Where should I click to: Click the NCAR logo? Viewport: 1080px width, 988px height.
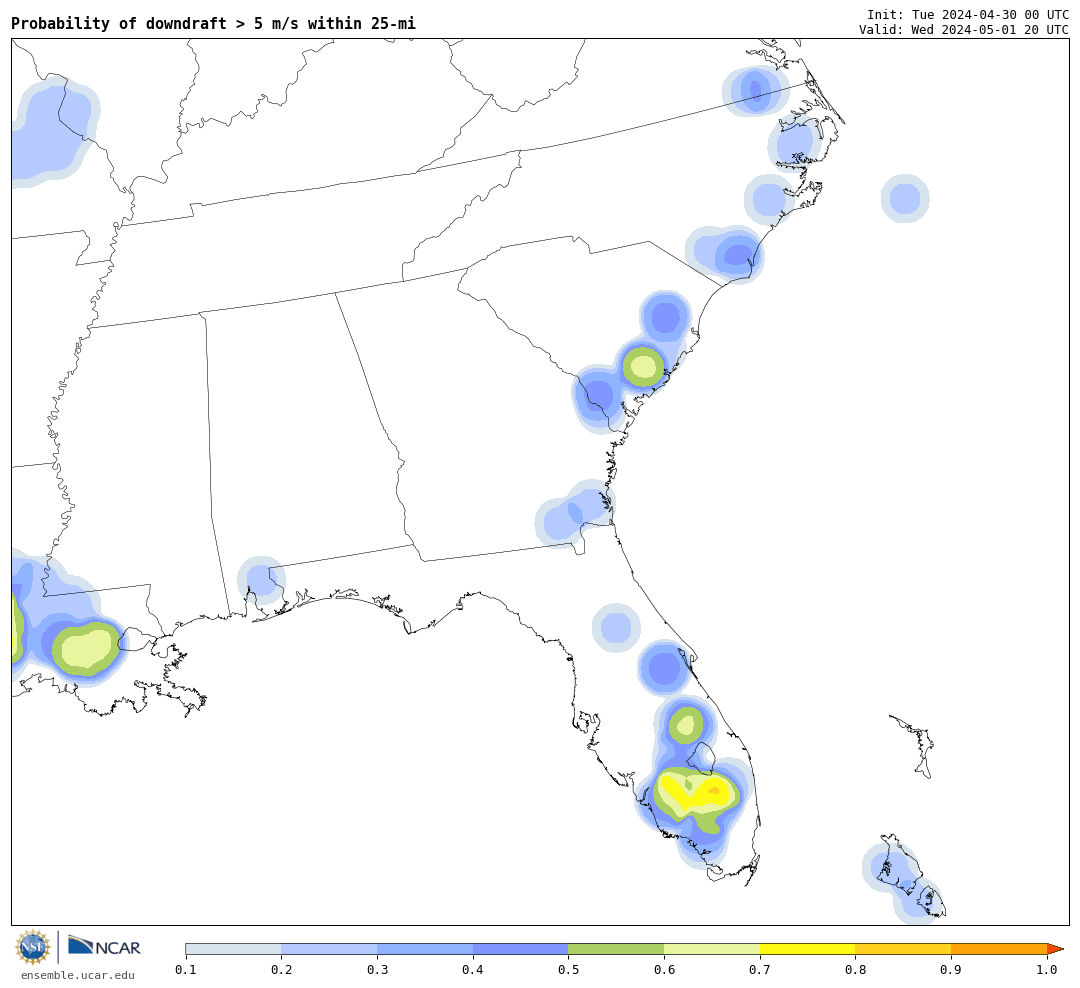coord(105,946)
